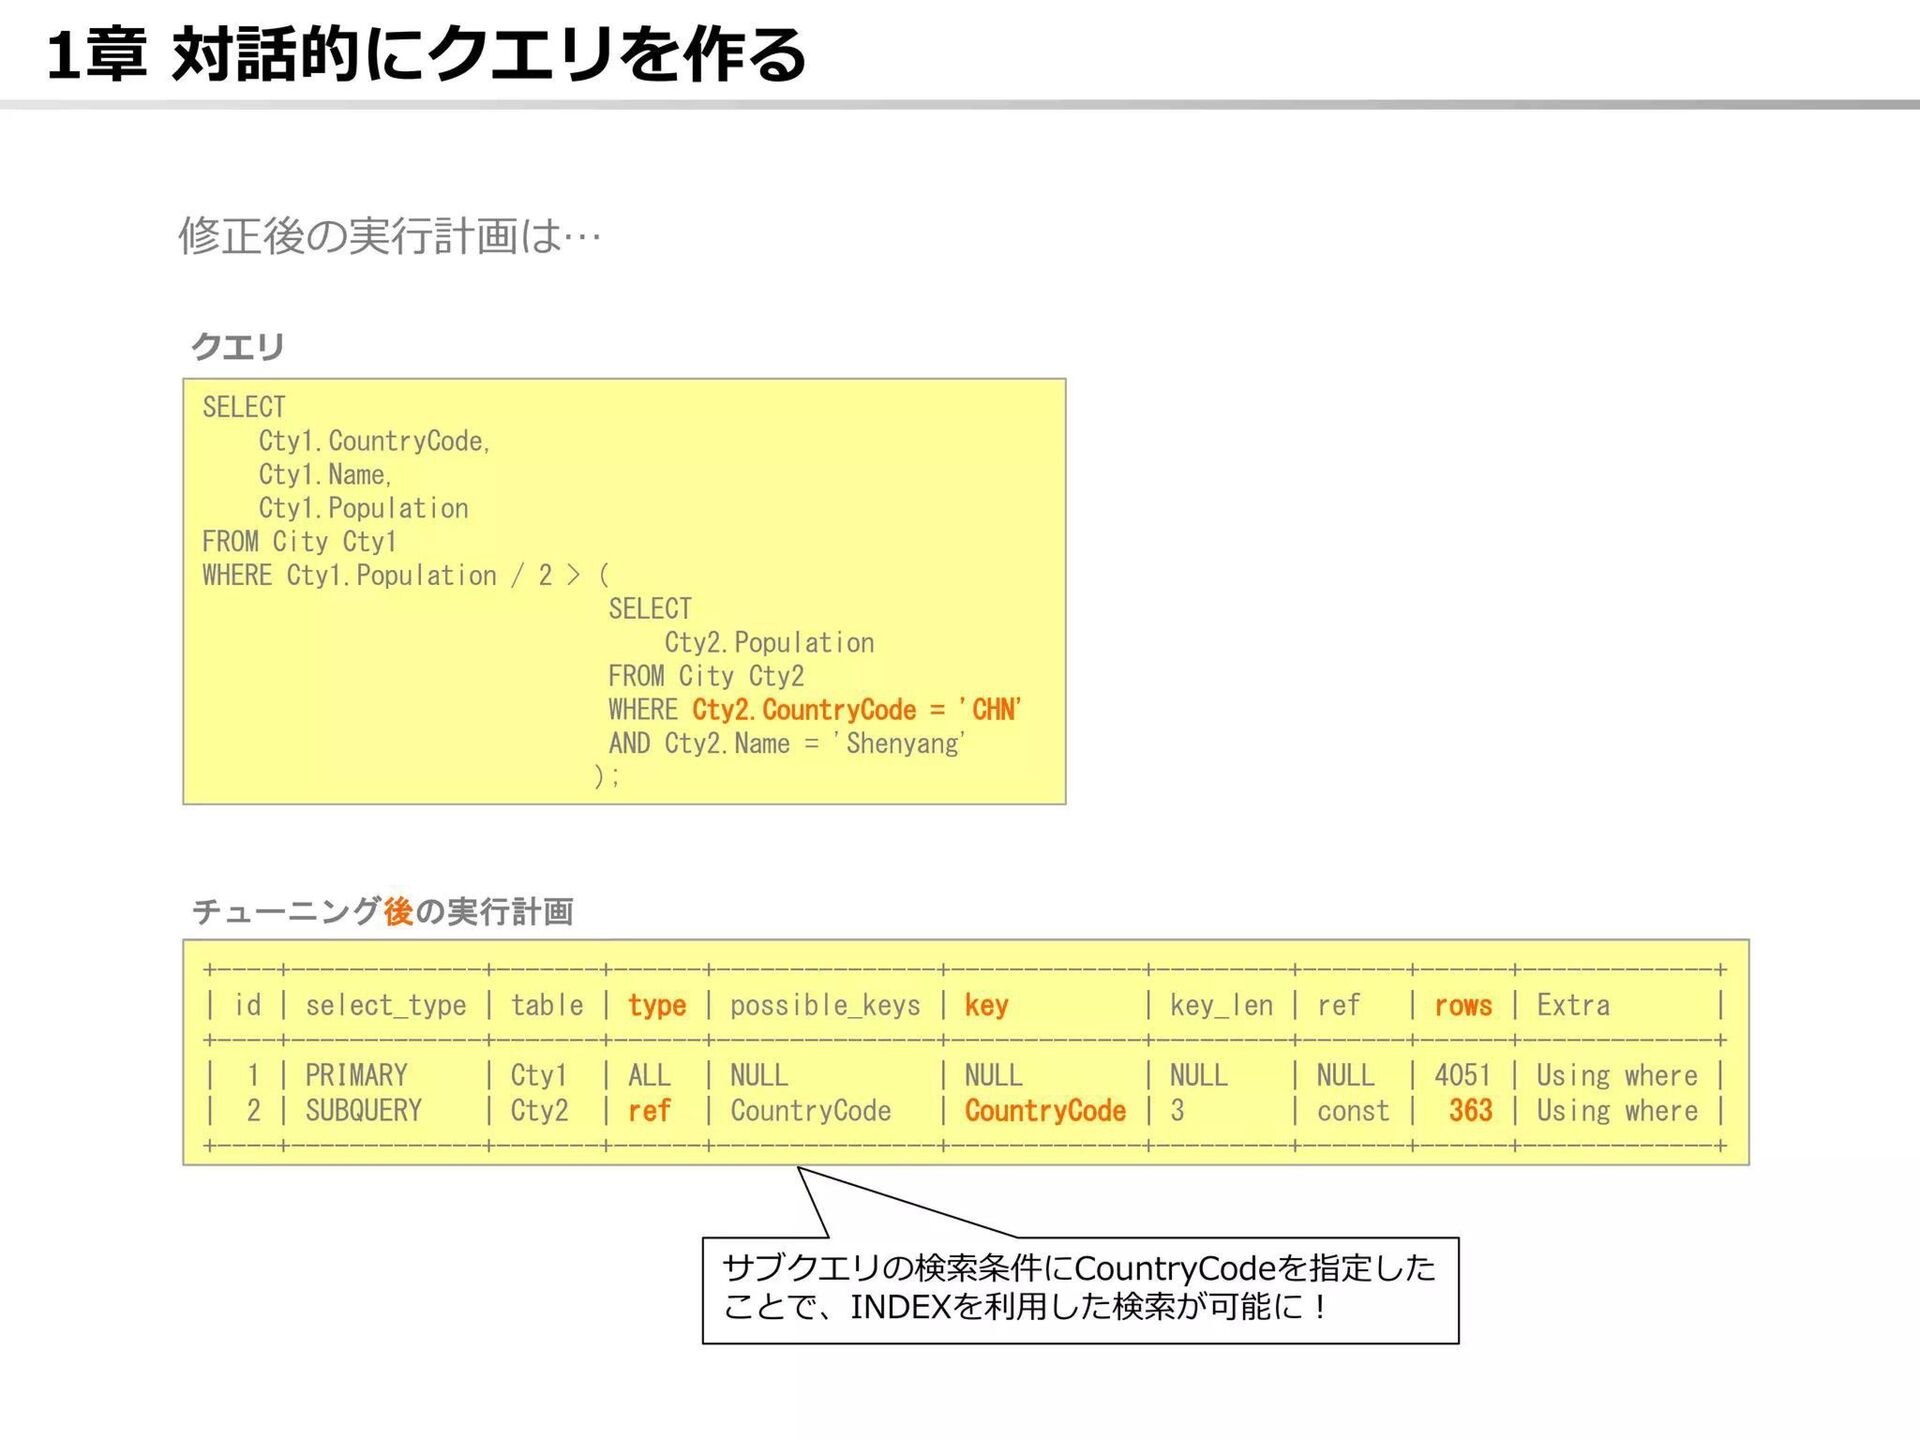
Task: Click the highlighted CountryCode key value
Action: [x=1045, y=1111]
